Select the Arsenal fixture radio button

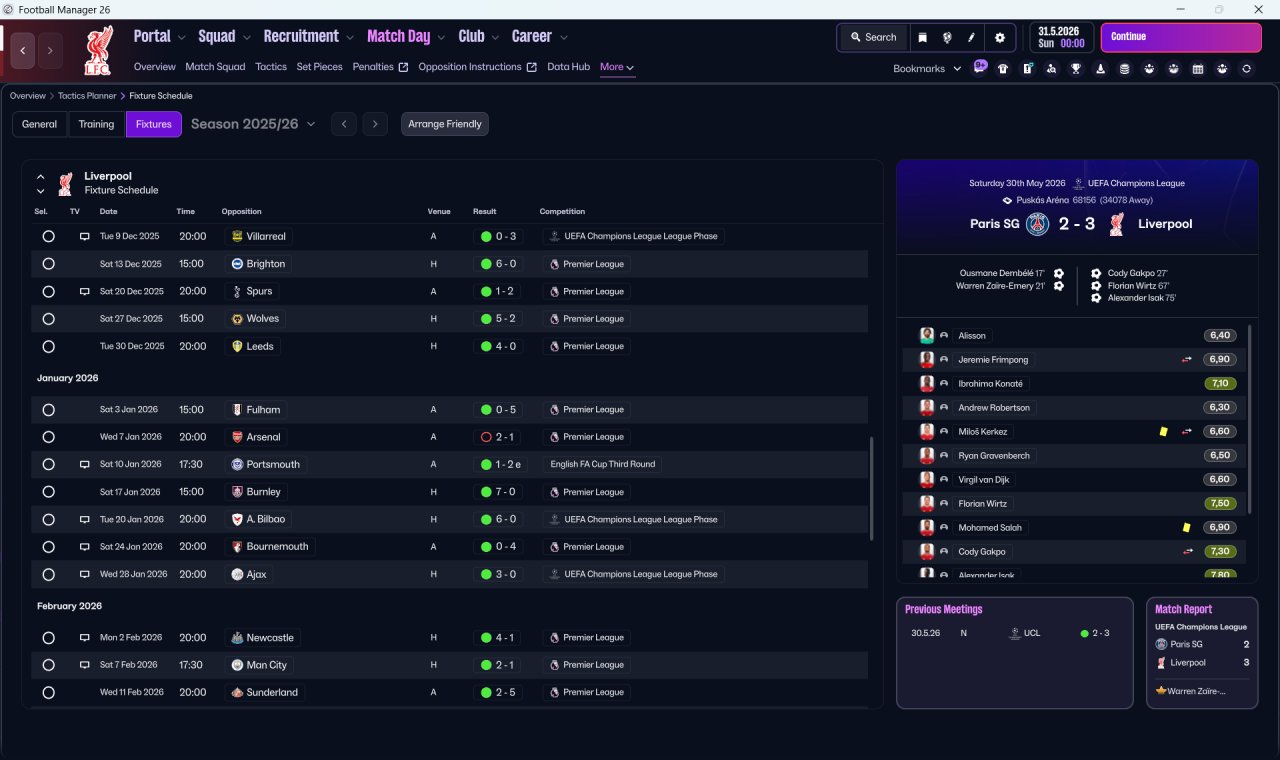click(x=48, y=437)
